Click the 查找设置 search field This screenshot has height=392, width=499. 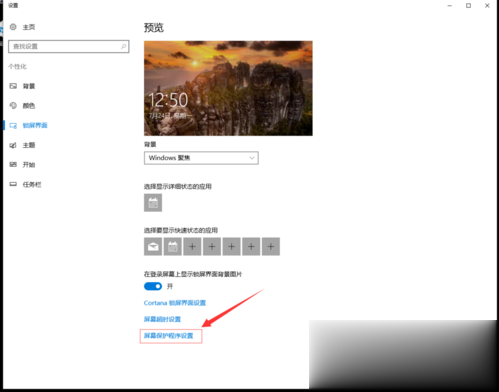click(69, 46)
